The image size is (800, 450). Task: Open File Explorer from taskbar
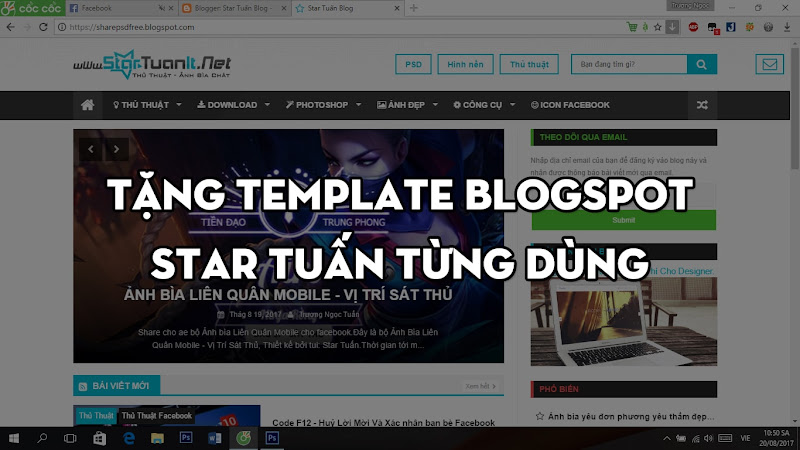tap(157, 438)
